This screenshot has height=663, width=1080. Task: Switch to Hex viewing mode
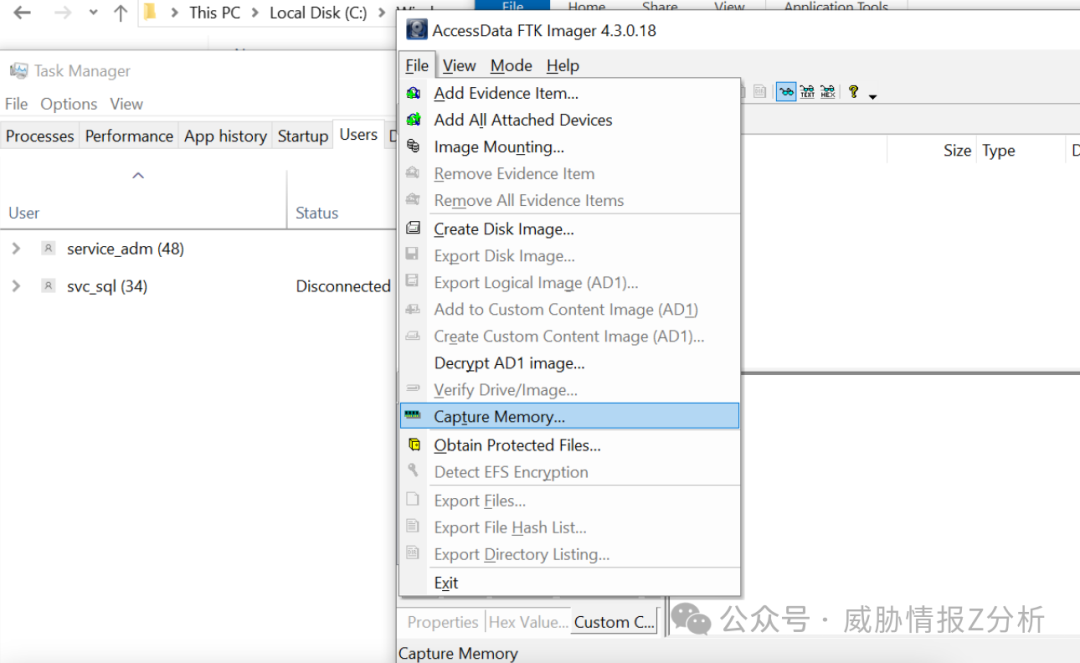[x=827, y=92]
